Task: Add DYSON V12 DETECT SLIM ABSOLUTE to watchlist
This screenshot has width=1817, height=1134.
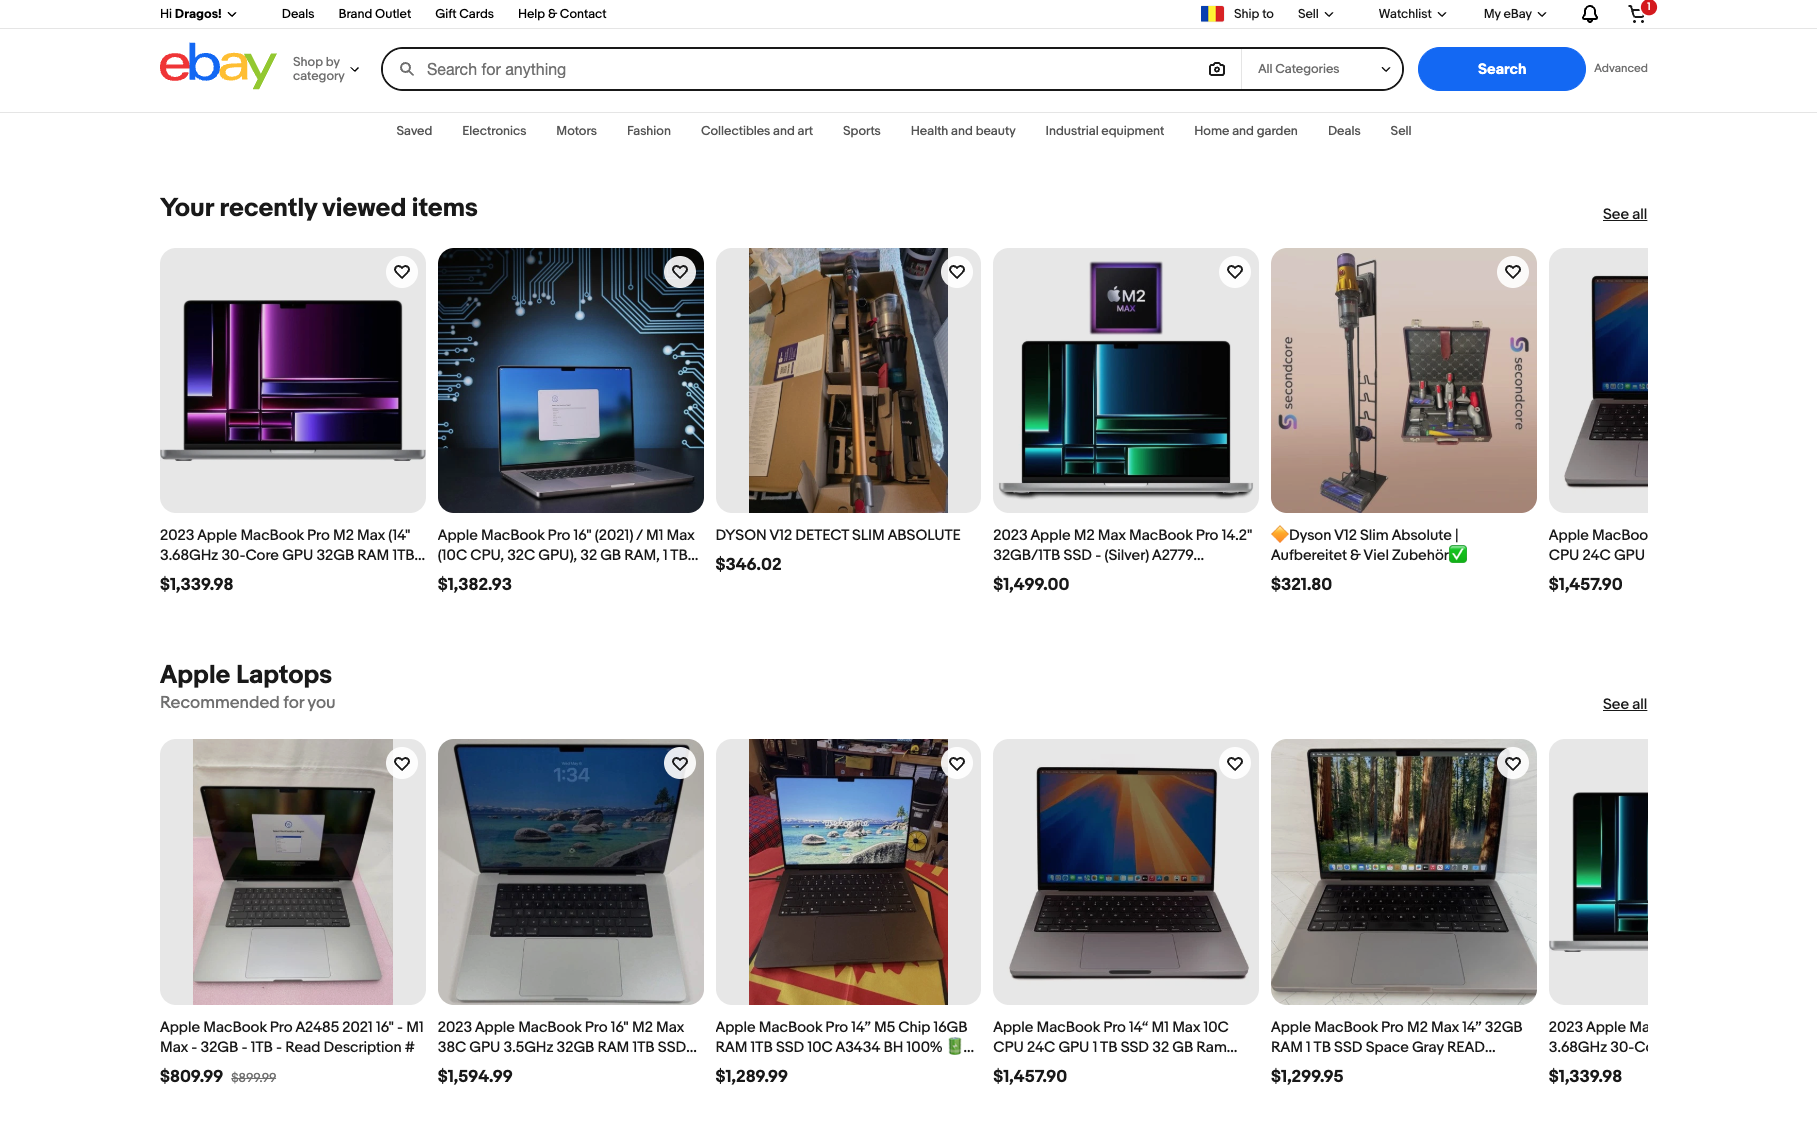Action: tap(957, 272)
